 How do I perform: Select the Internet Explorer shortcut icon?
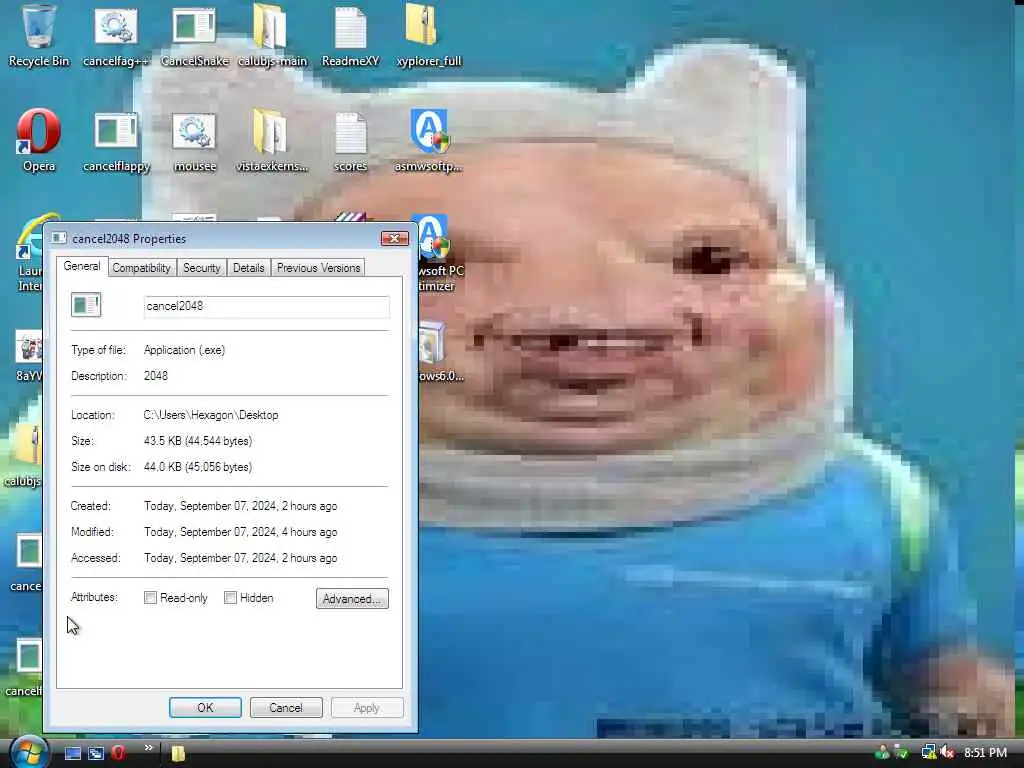tap(30, 251)
